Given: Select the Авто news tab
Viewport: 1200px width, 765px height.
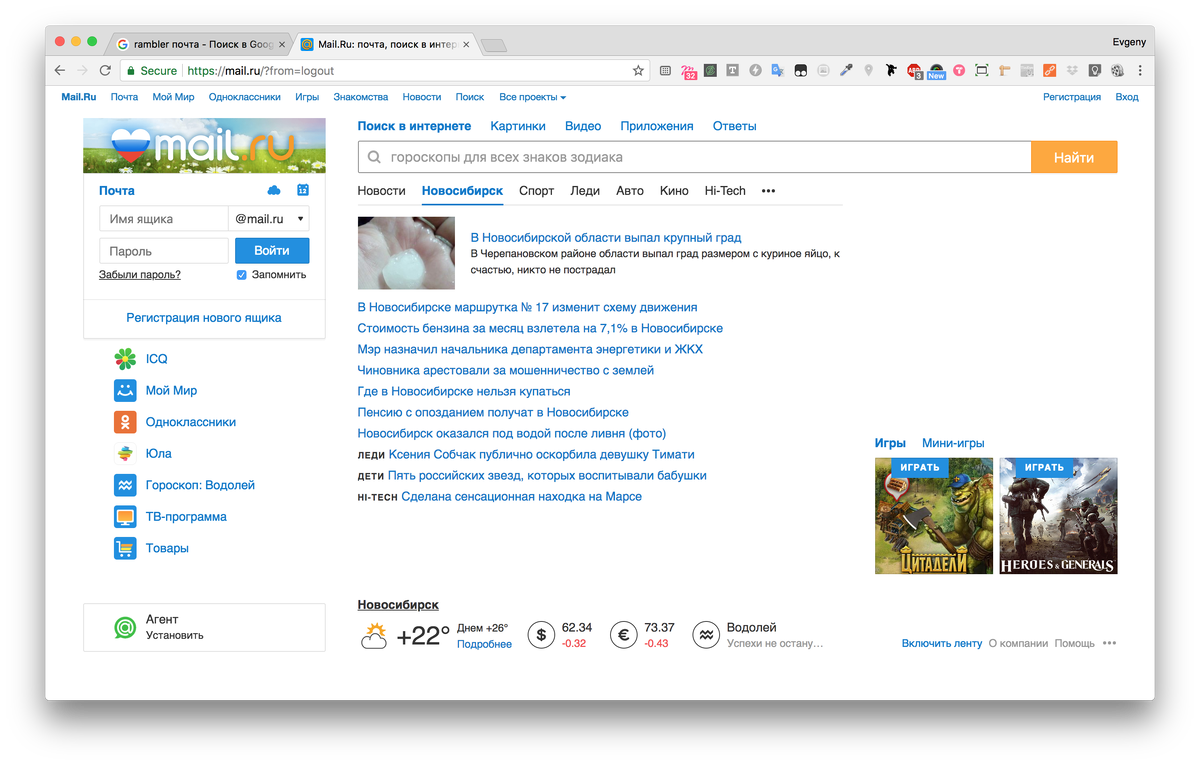Looking at the screenshot, I should (x=630, y=191).
